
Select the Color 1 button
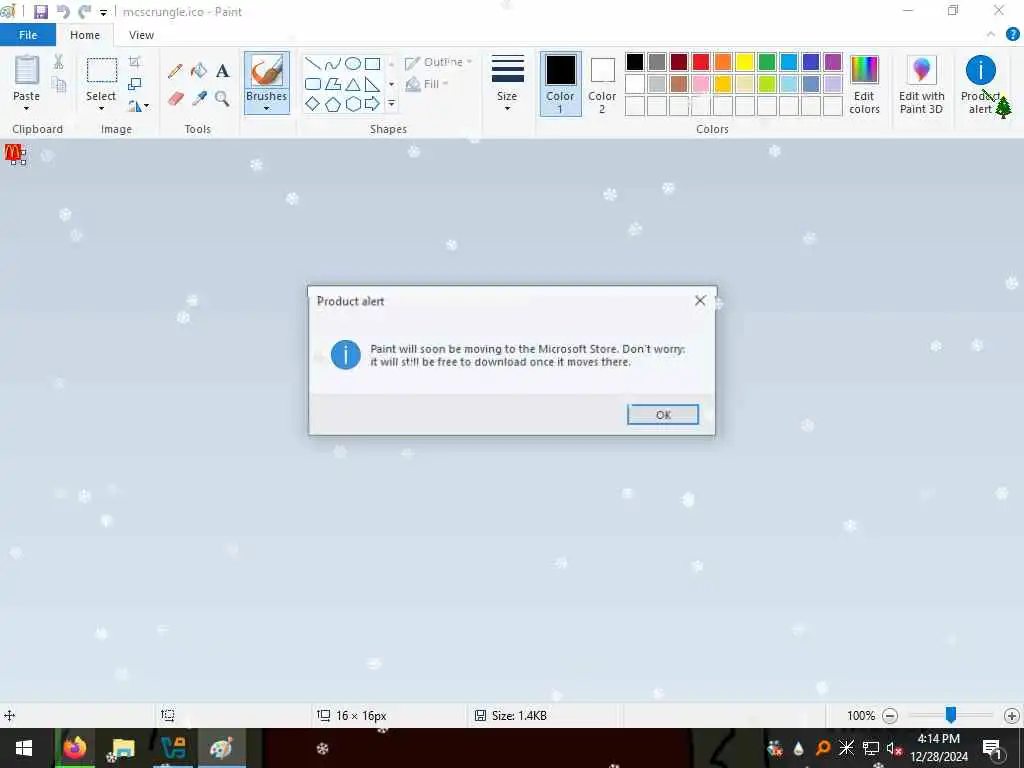click(560, 84)
